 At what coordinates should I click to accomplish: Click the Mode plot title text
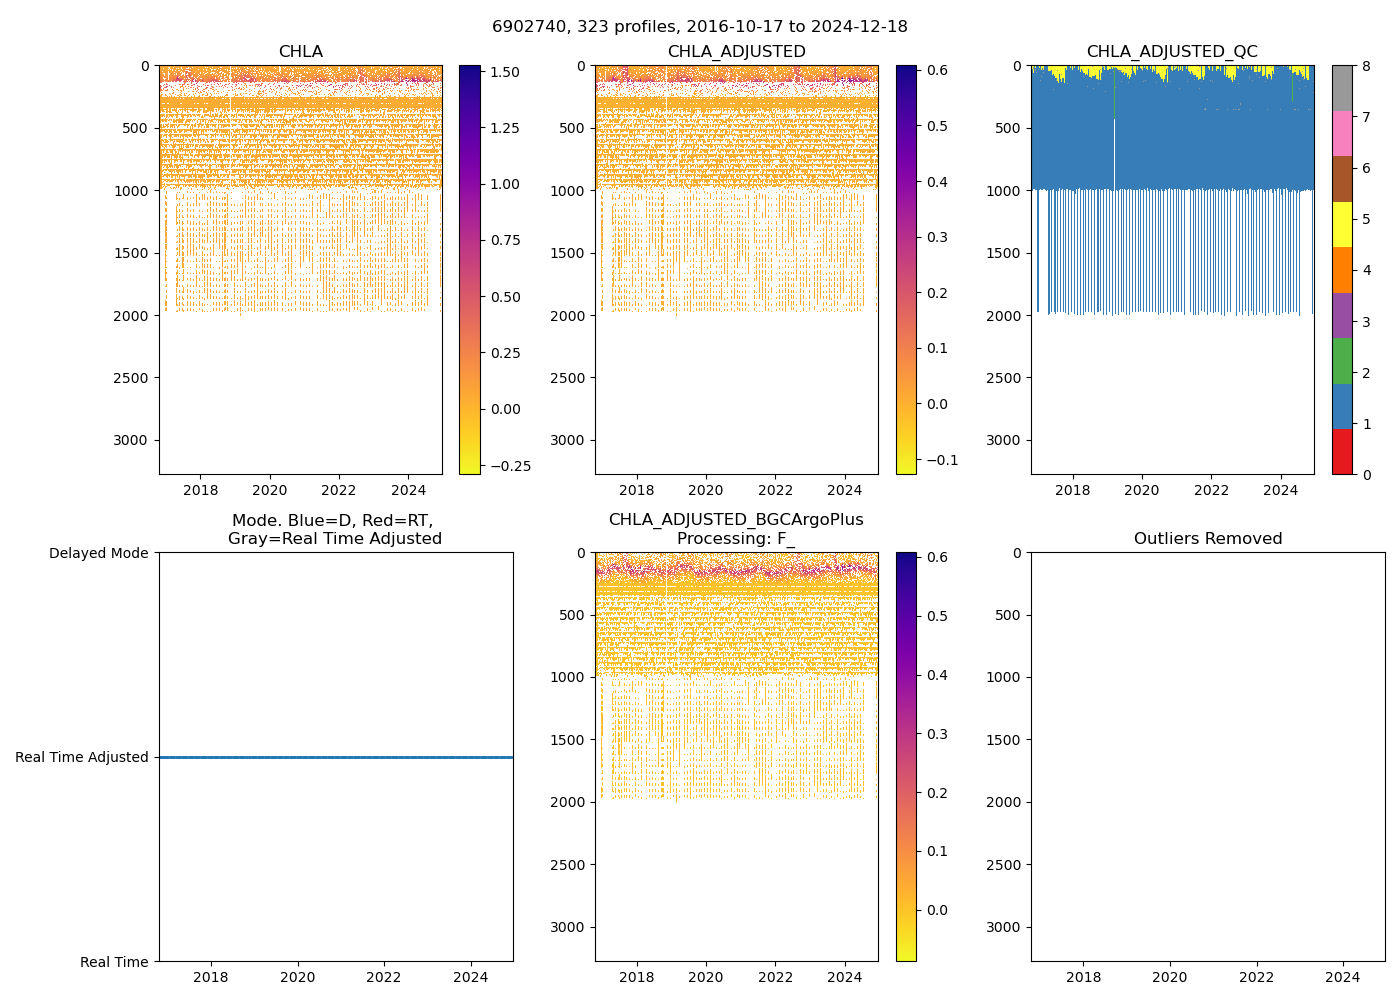[x=335, y=529]
